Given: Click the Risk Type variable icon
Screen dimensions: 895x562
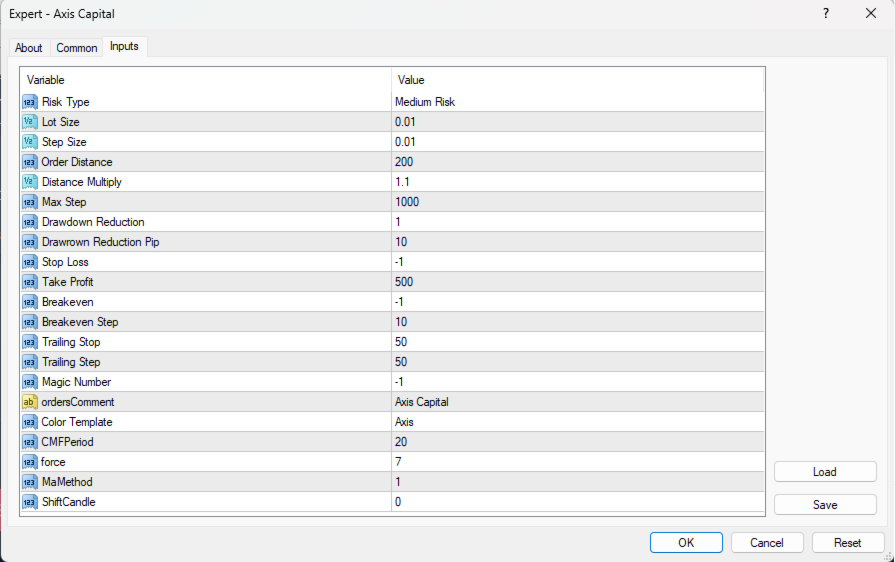Looking at the screenshot, I should [30, 102].
